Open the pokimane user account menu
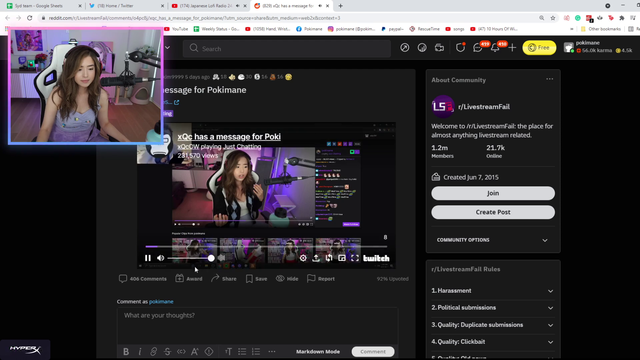 point(598,47)
